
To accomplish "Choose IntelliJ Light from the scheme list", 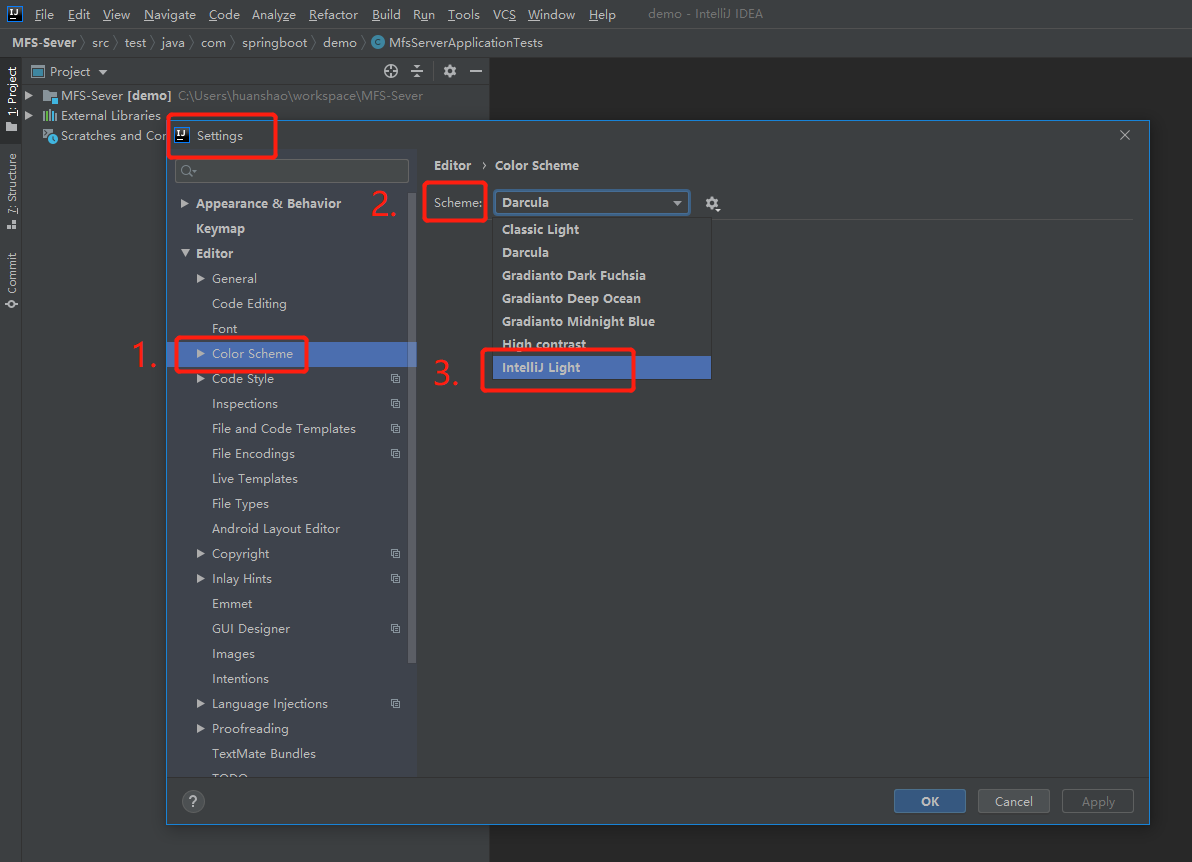I will pyautogui.click(x=541, y=367).
